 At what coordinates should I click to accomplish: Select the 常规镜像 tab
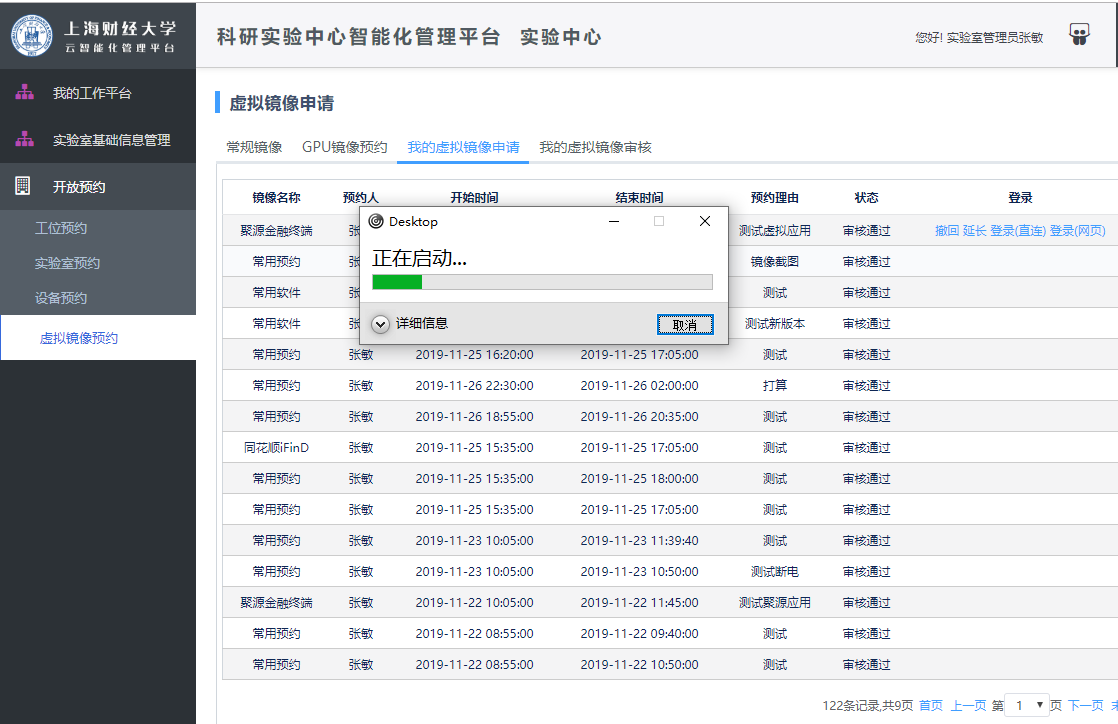pyautogui.click(x=255, y=147)
